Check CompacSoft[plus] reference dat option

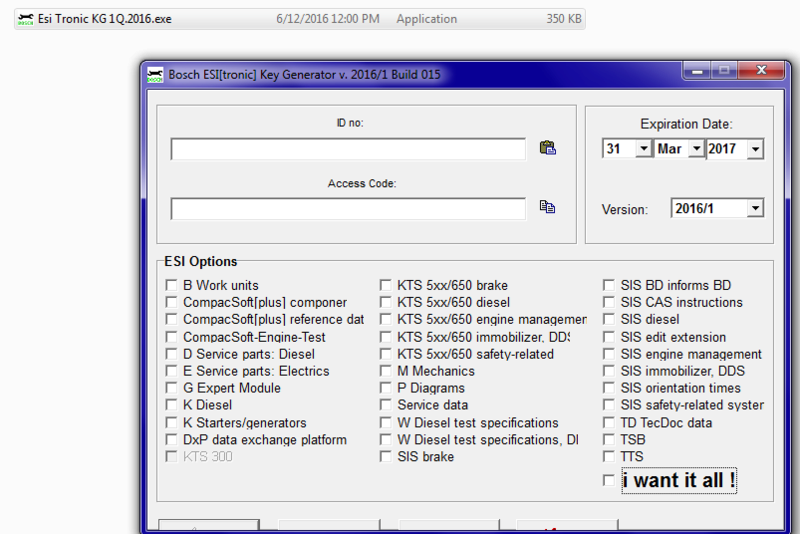pyautogui.click(x=171, y=319)
